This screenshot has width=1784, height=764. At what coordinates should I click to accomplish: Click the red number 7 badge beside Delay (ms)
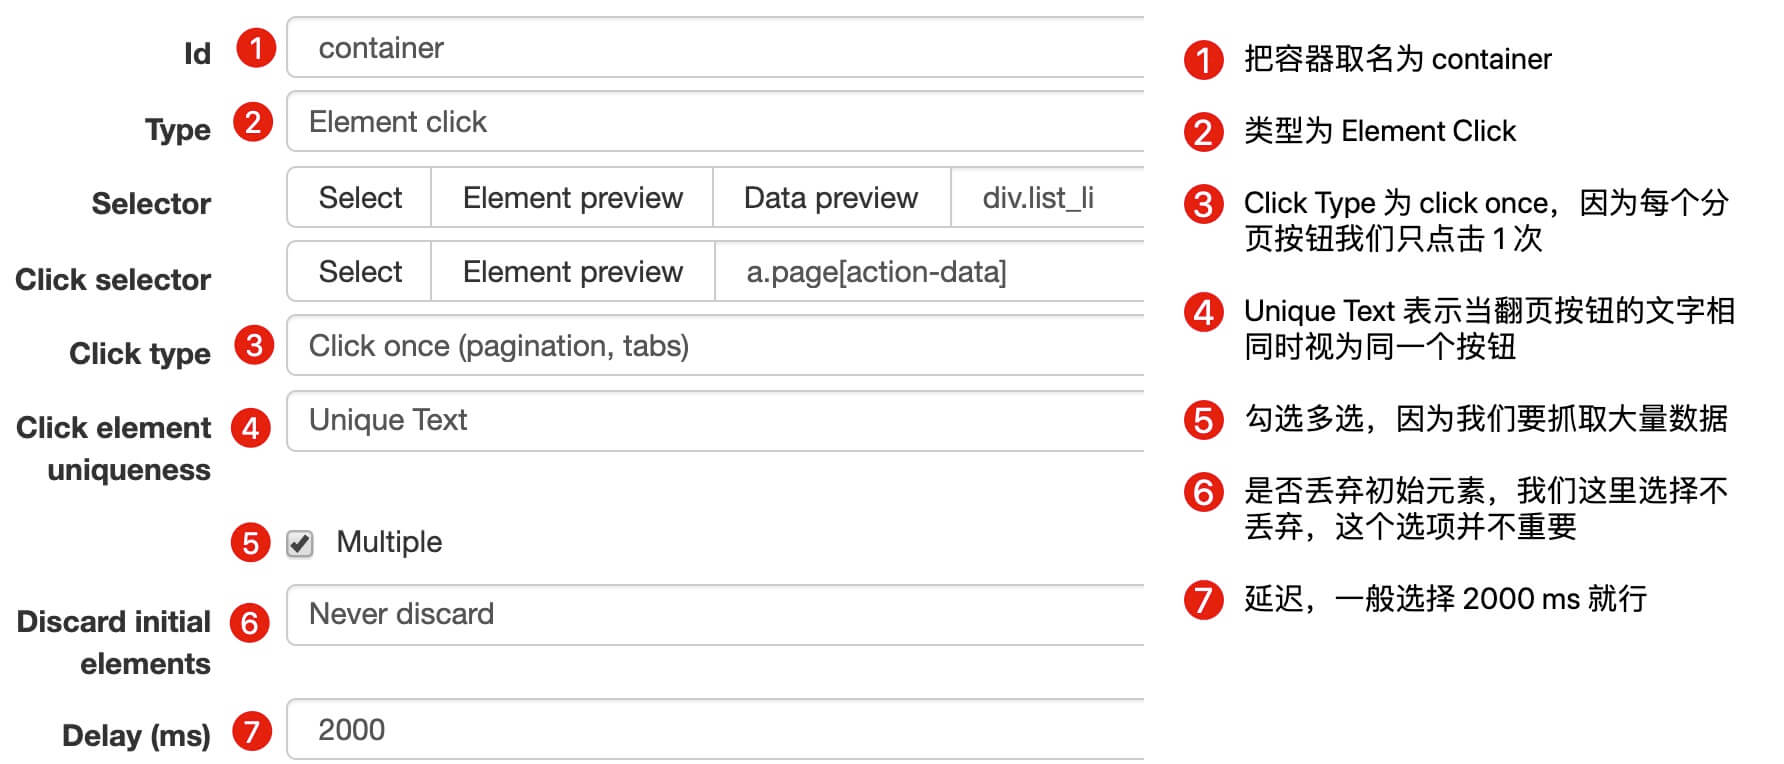point(252,731)
